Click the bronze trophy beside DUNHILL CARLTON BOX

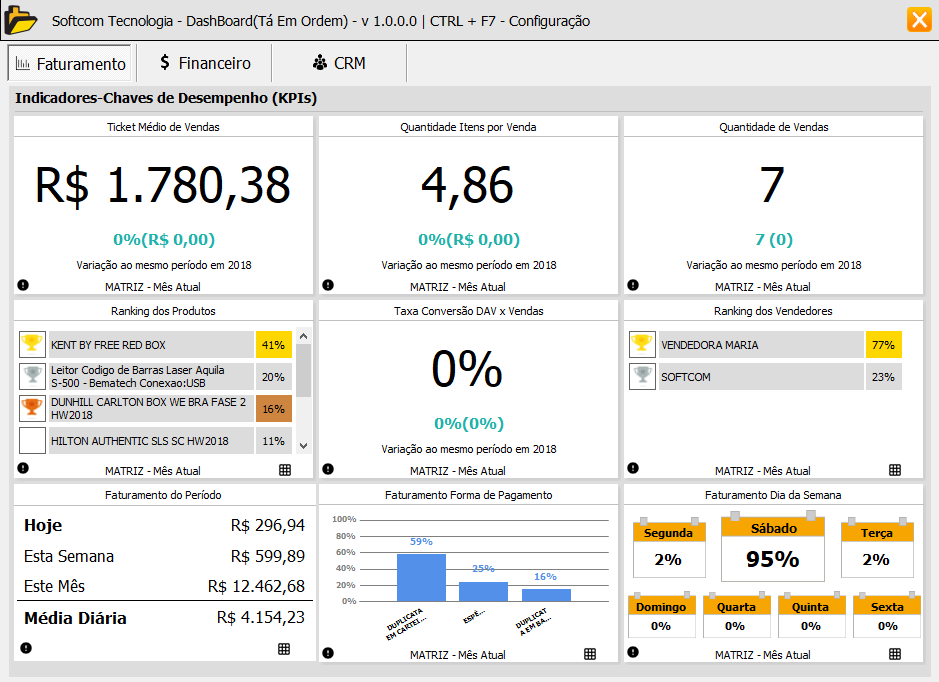point(33,408)
